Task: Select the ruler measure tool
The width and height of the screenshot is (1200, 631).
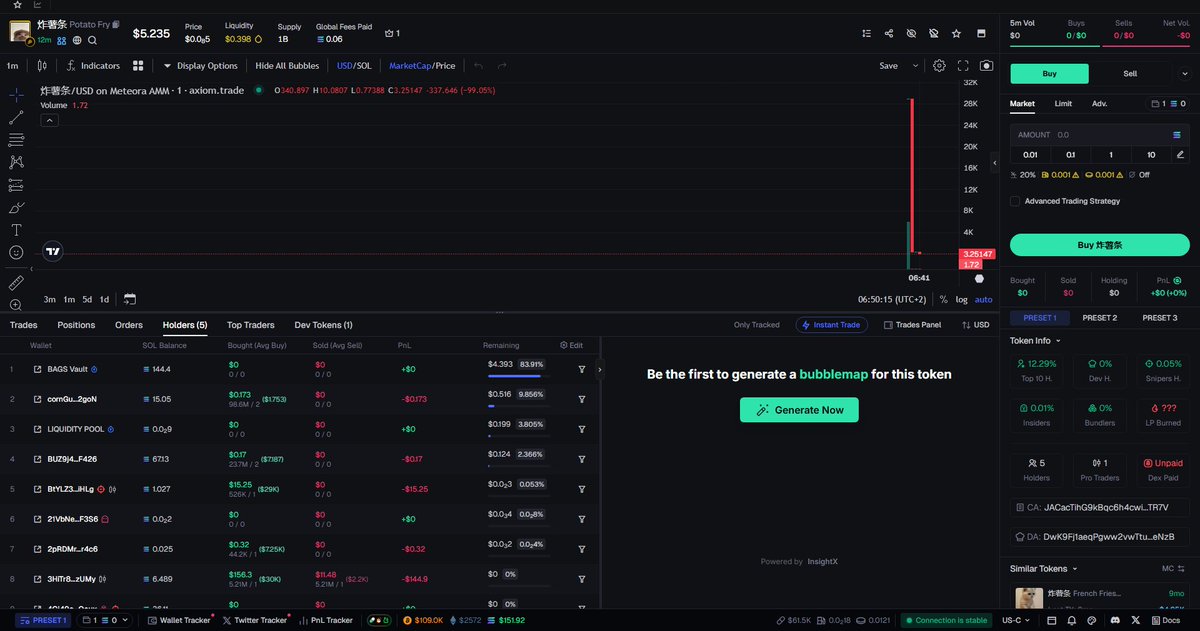Action: pos(16,283)
